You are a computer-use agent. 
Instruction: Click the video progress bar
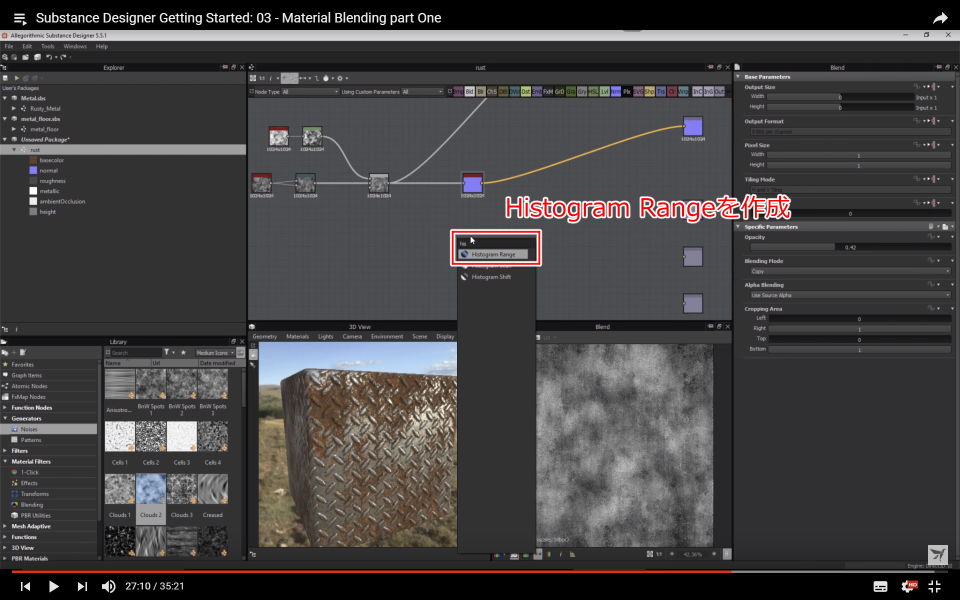pyautogui.click(x=480, y=571)
